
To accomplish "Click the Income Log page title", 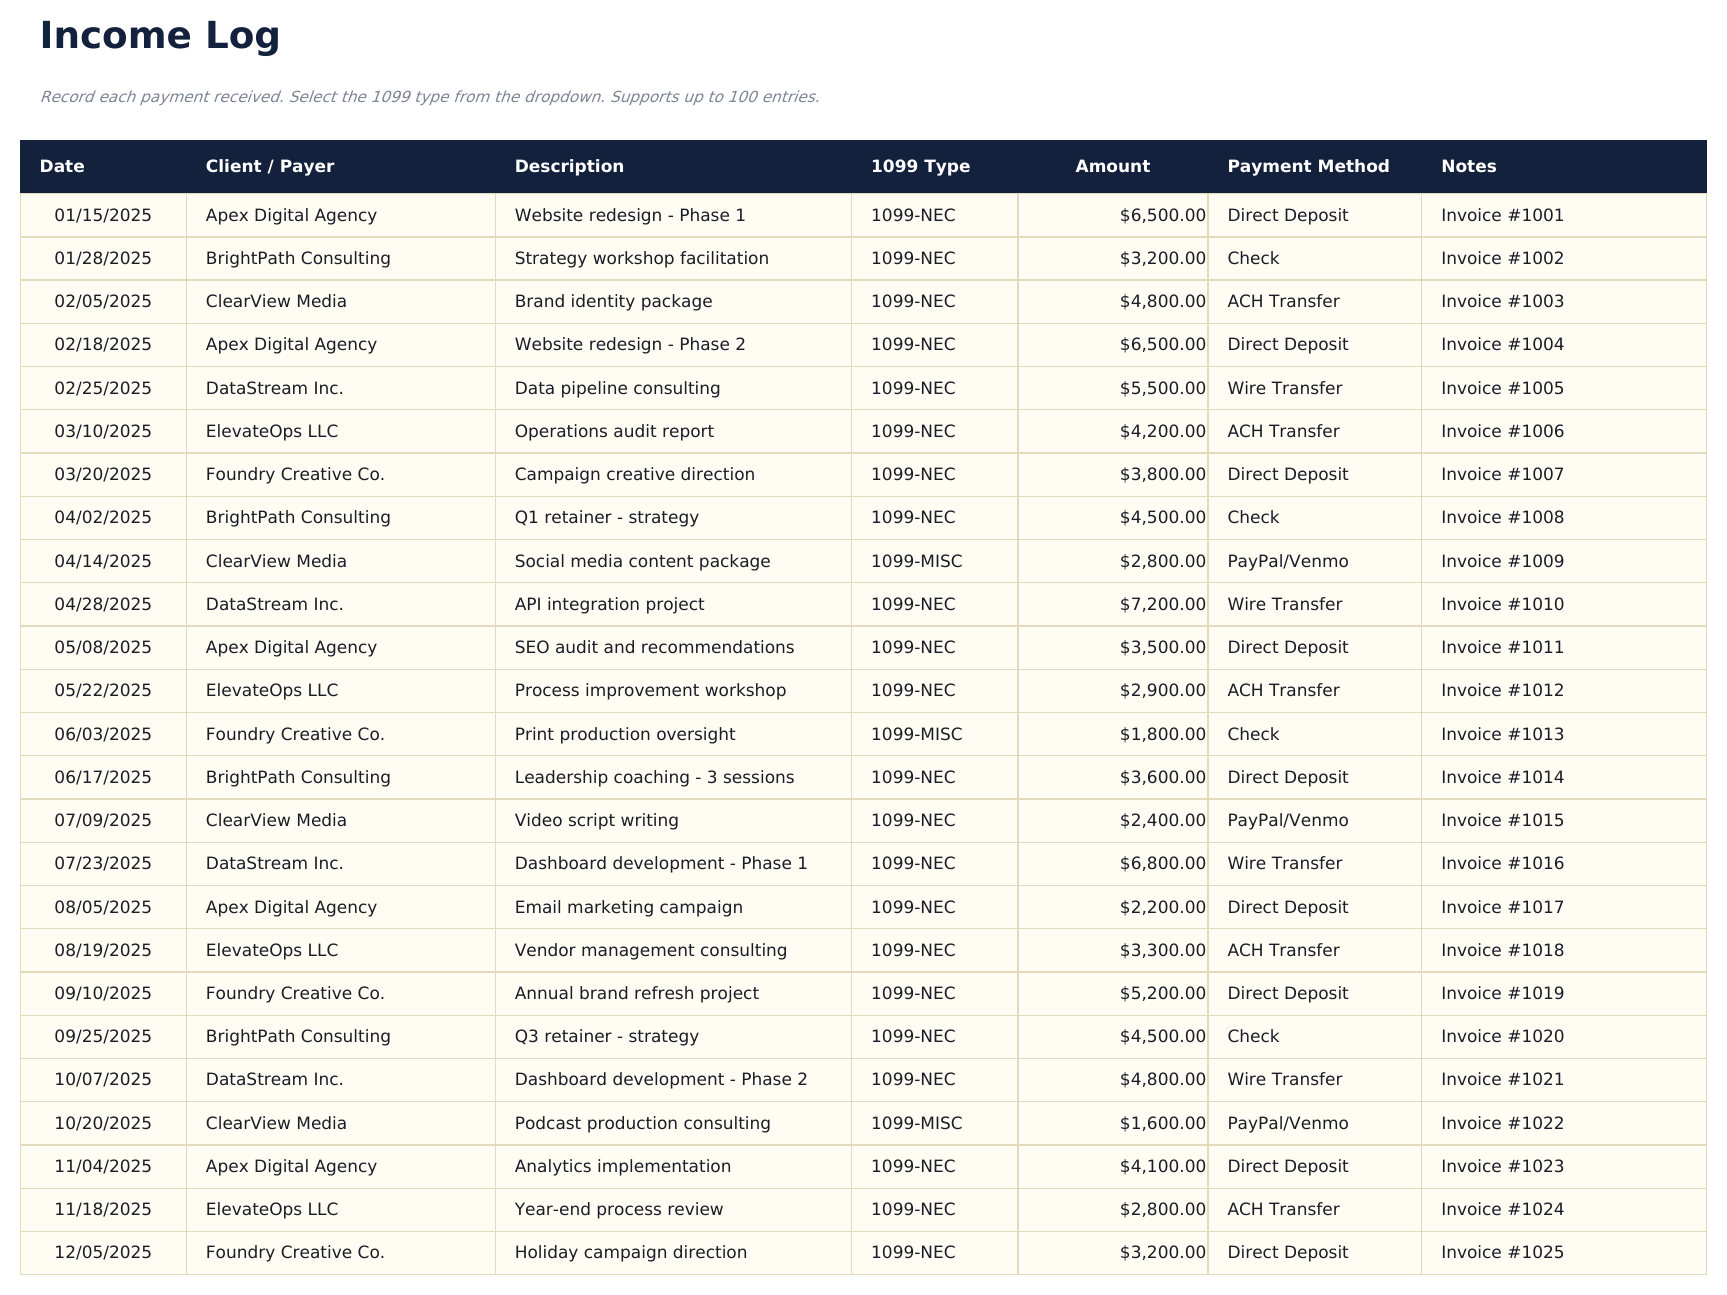I will pyautogui.click(x=160, y=36).
